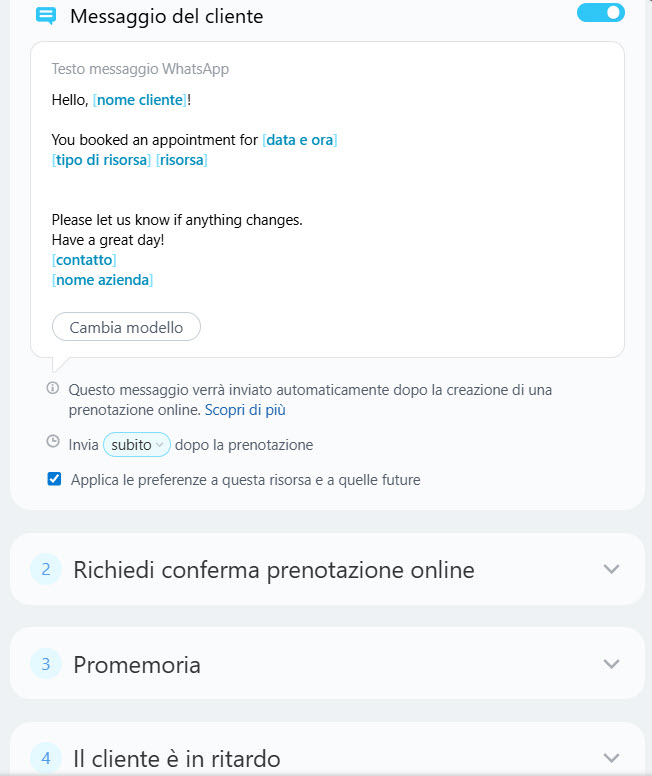This screenshot has height=776, width=652.
Task: Expand Richiedi conferma prenotazione online chevron
Action: (x=612, y=569)
